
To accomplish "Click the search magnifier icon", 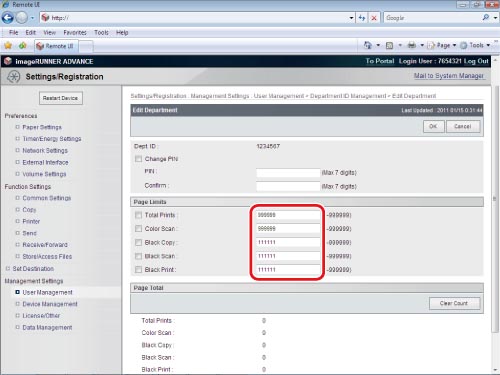I will pyautogui.click(x=486, y=17).
